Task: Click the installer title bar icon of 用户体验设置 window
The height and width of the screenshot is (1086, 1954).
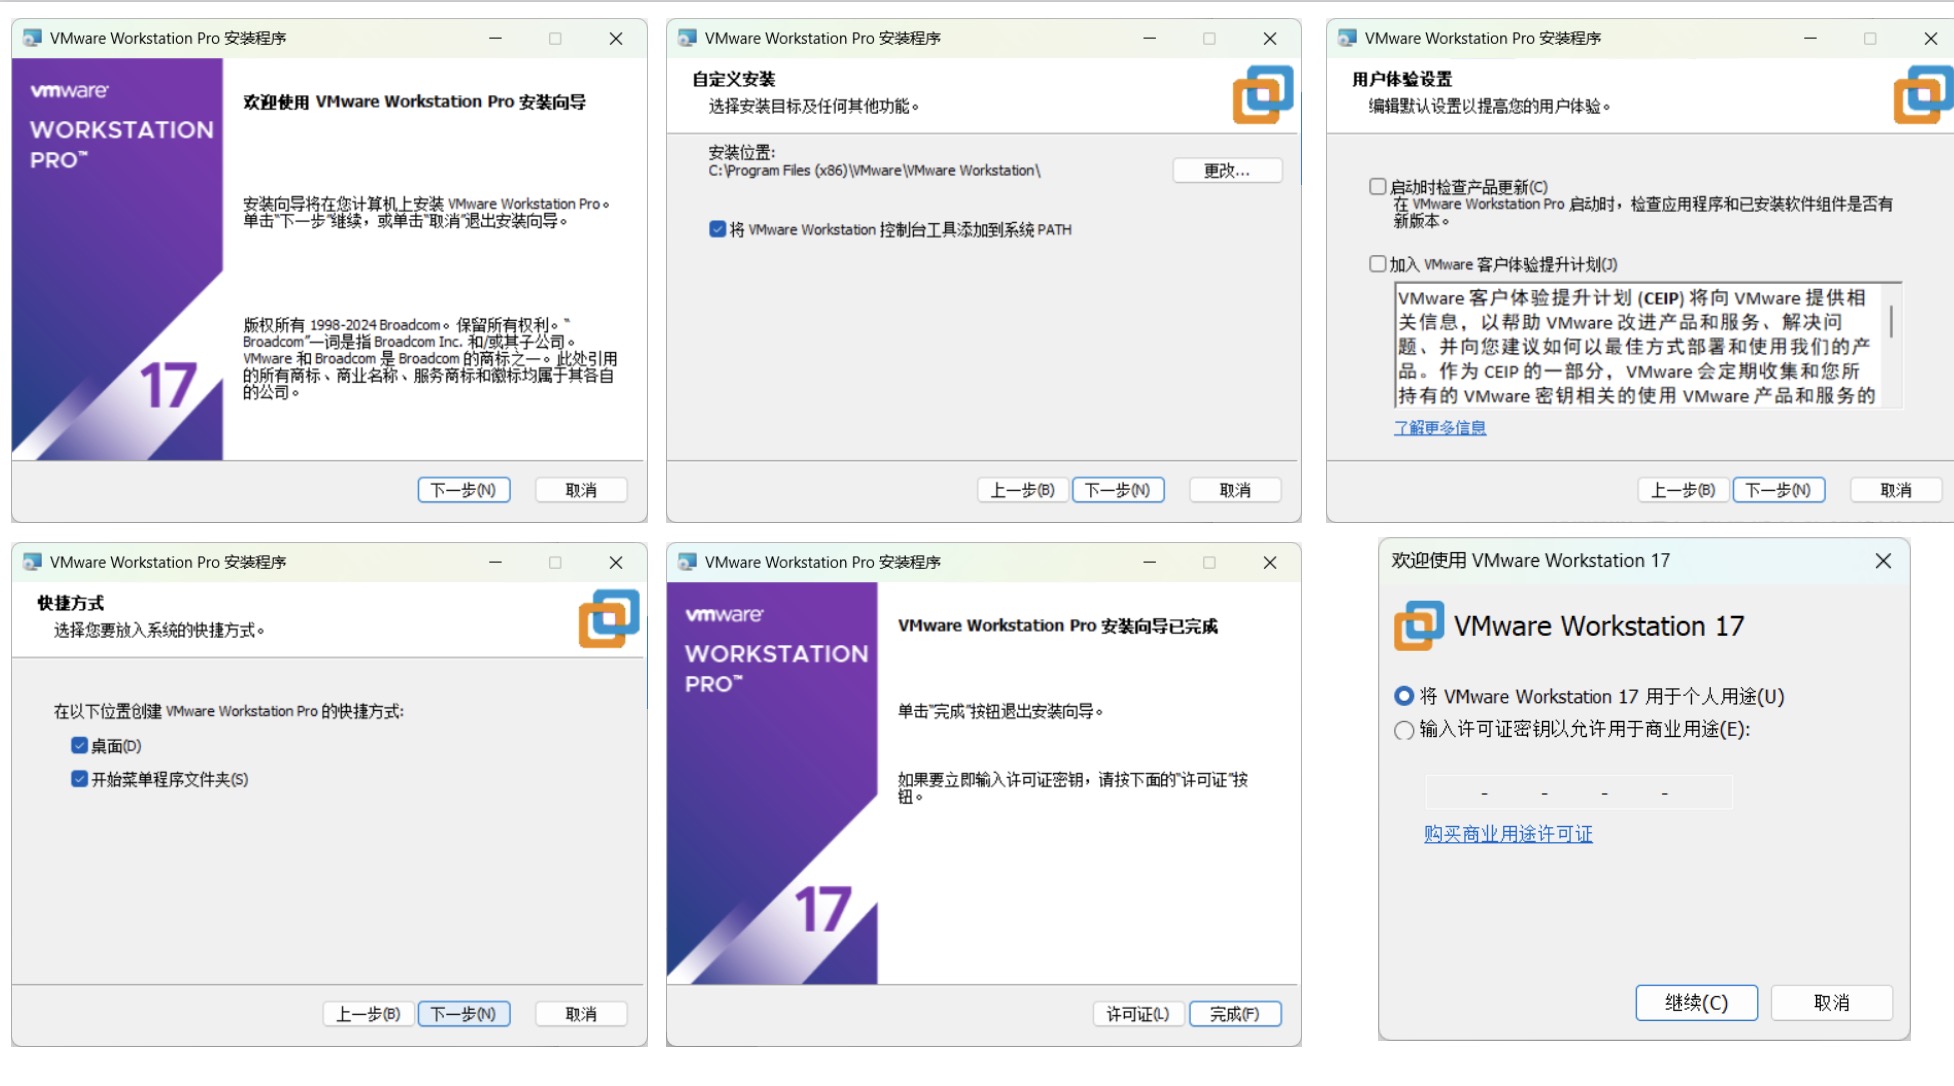Action: click(x=1347, y=38)
